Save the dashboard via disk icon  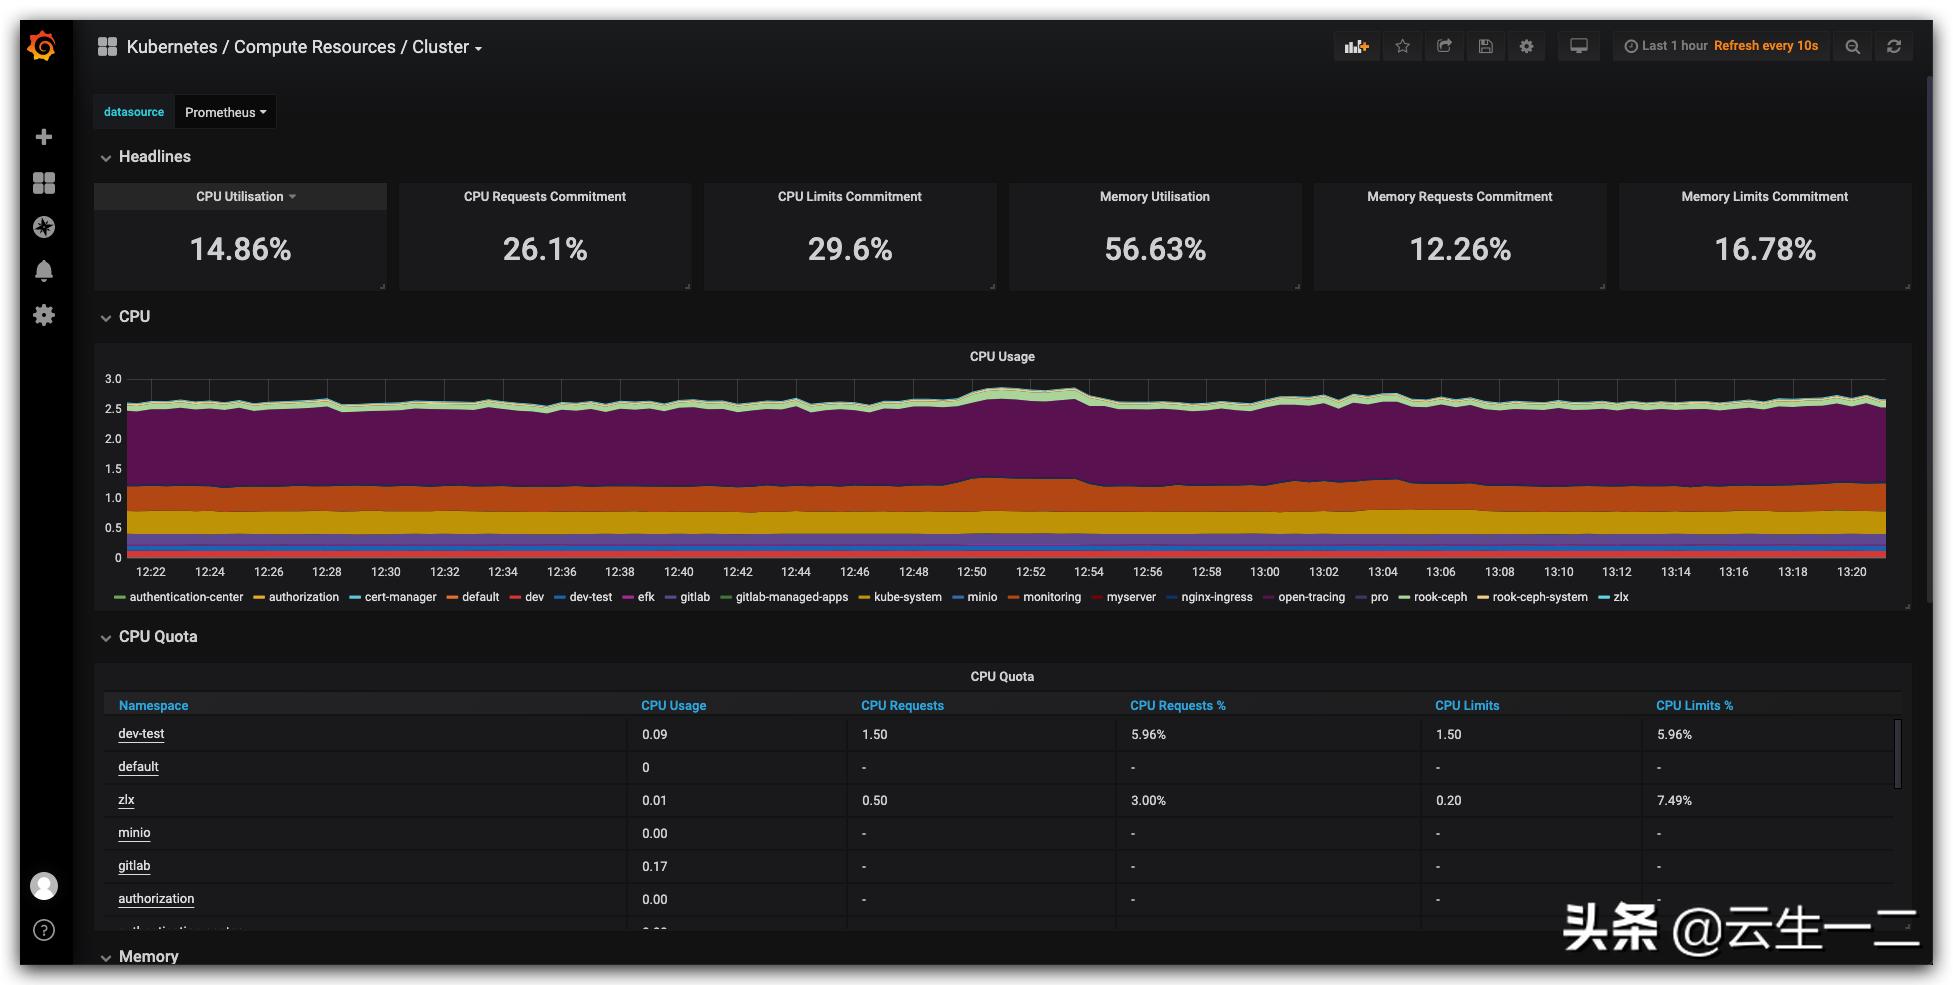pos(1485,46)
